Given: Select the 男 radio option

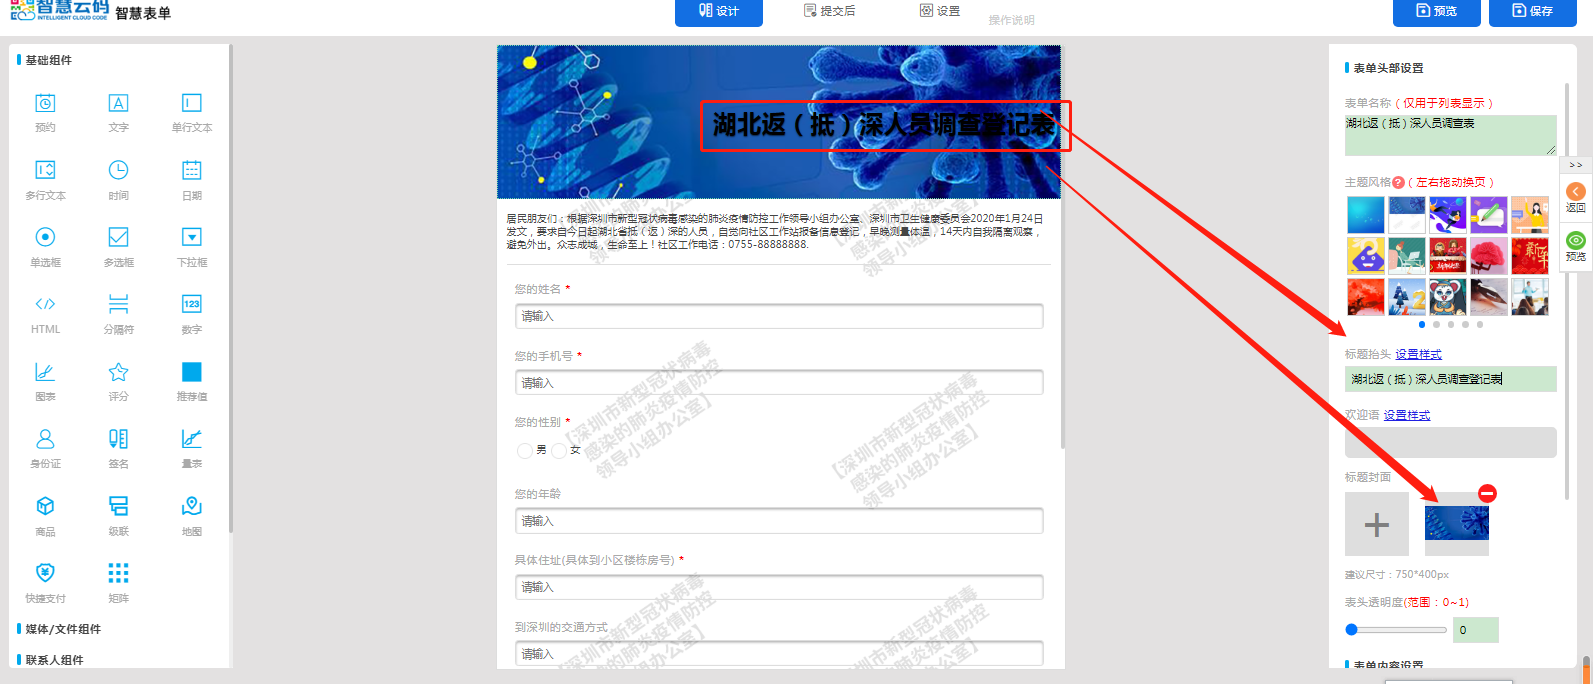Looking at the screenshot, I should click(525, 451).
